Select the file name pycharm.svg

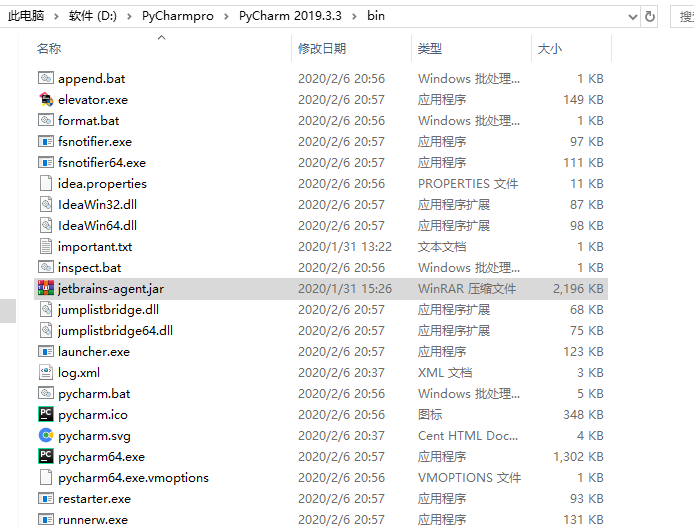click(x=94, y=436)
